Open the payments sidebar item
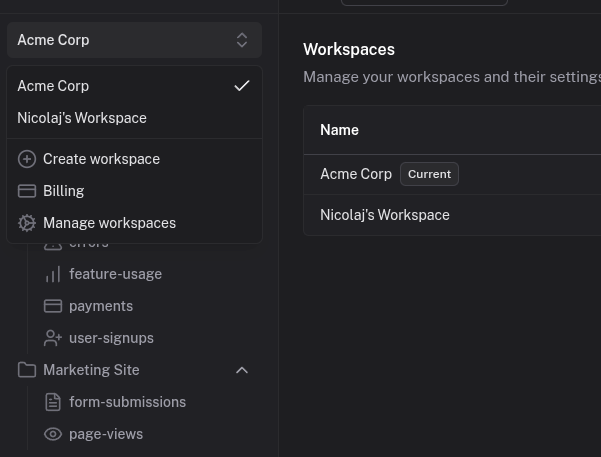The image size is (601, 457). coord(134,306)
